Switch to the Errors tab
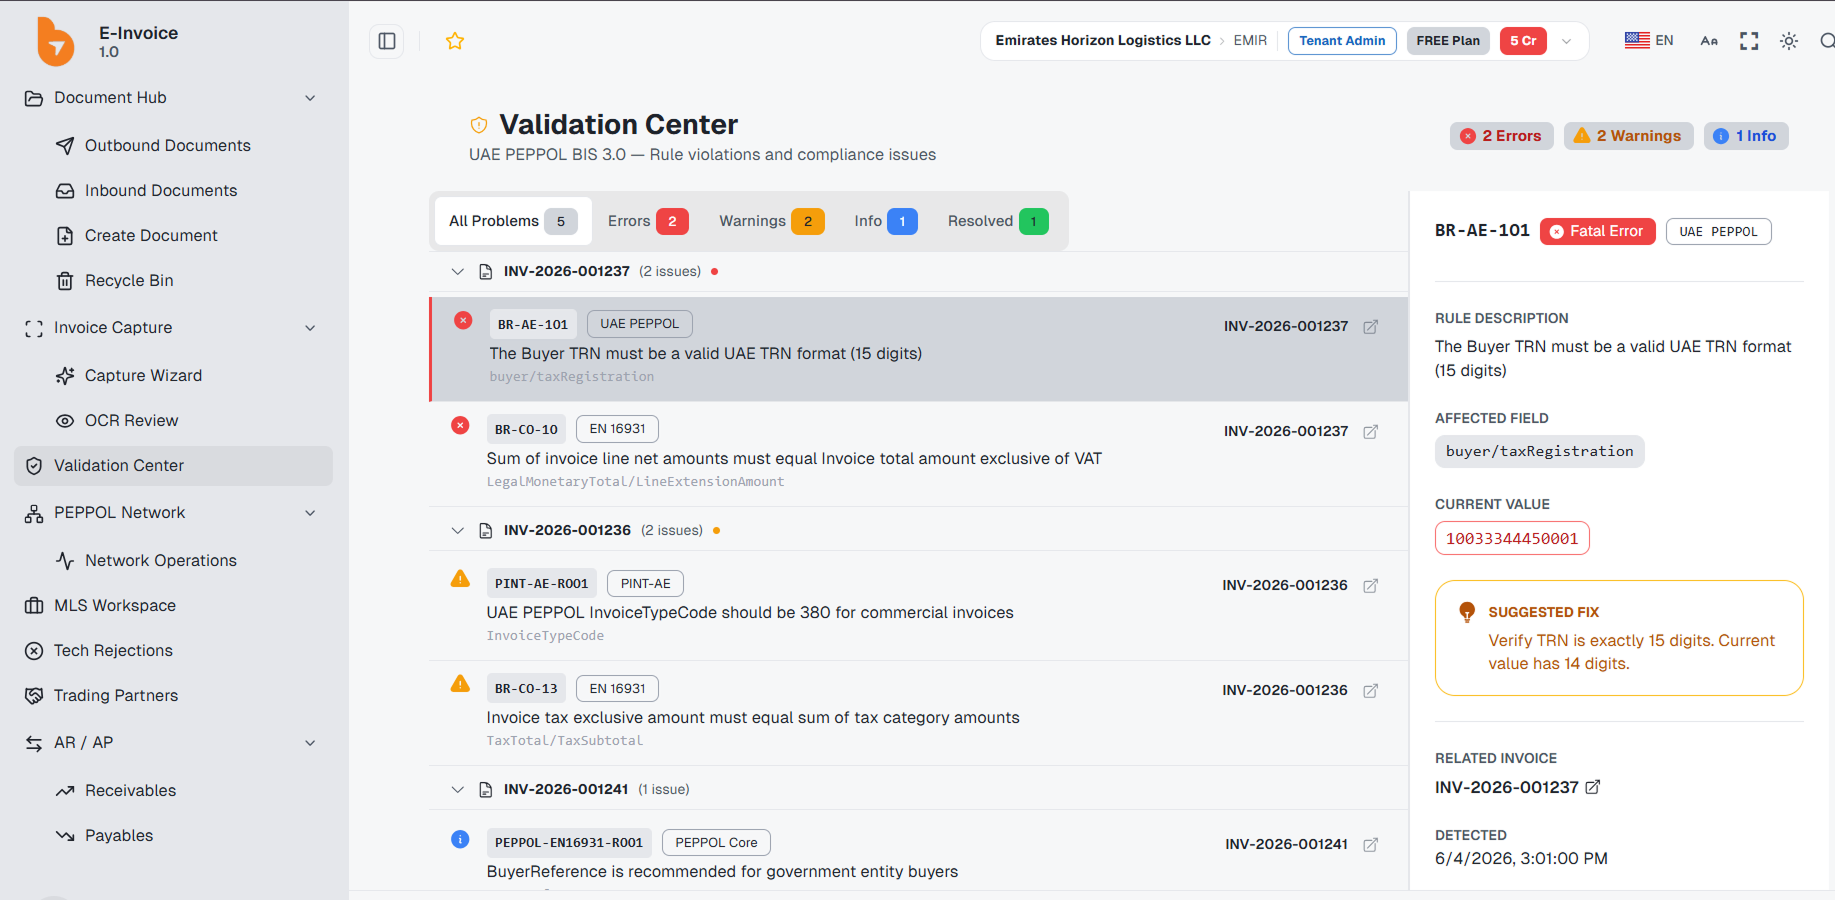This screenshot has width=1835, height=900. click(x=647, y=221)
